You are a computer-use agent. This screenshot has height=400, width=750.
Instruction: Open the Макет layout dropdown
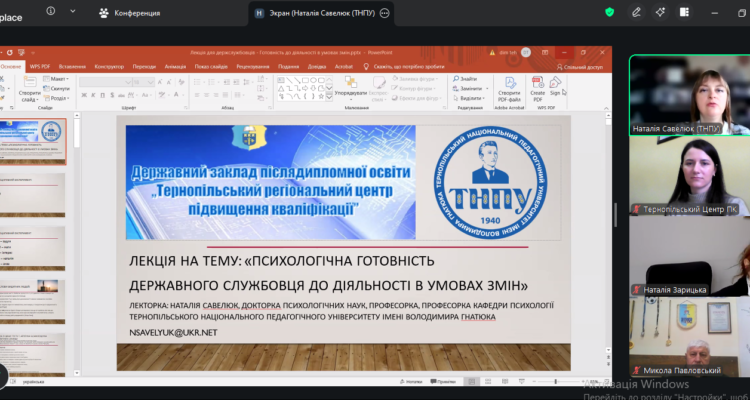point(58,78)
